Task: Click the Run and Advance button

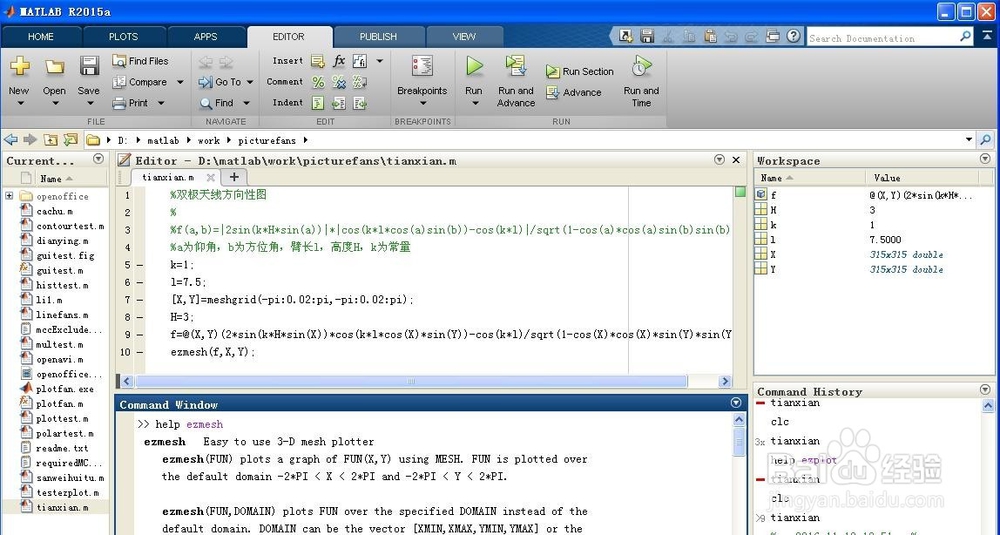Action: pos(515,80)
